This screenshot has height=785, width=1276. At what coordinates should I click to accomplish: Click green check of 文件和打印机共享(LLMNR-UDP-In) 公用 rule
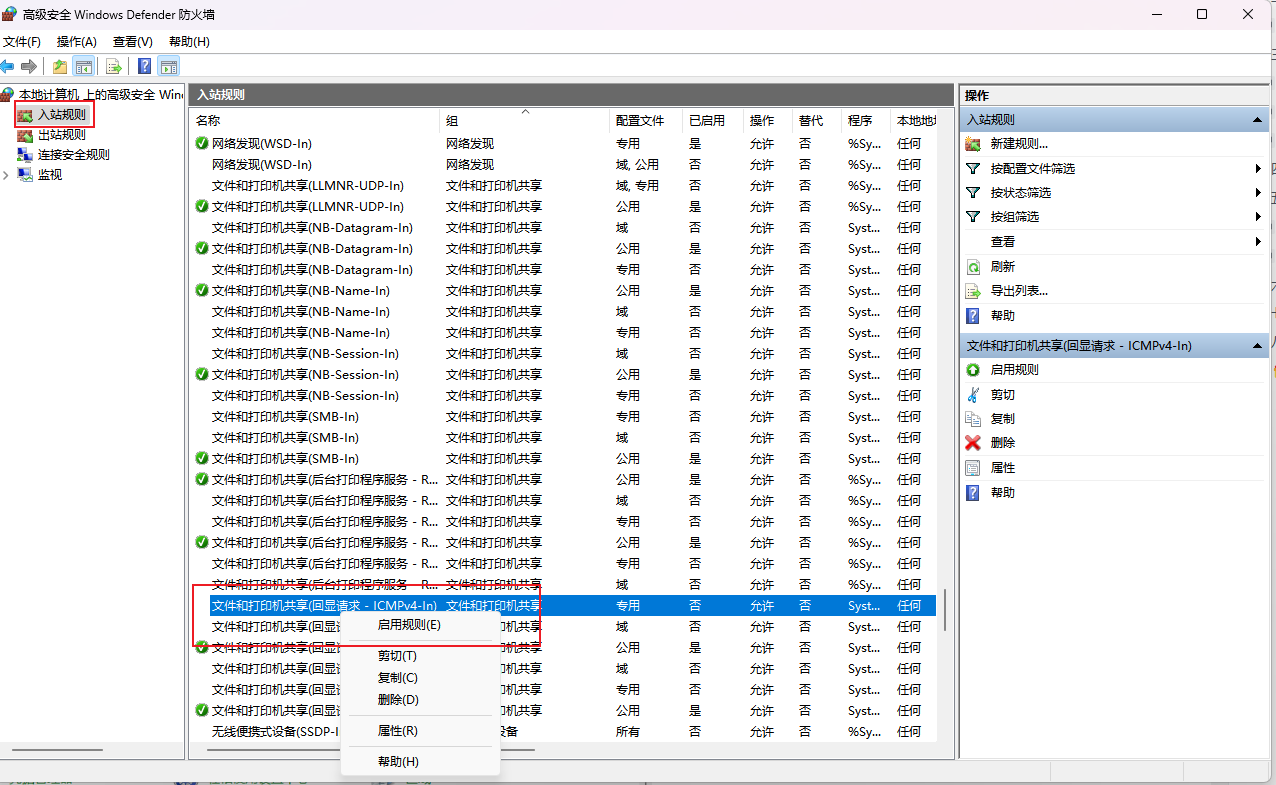click(x=202, y=207)
